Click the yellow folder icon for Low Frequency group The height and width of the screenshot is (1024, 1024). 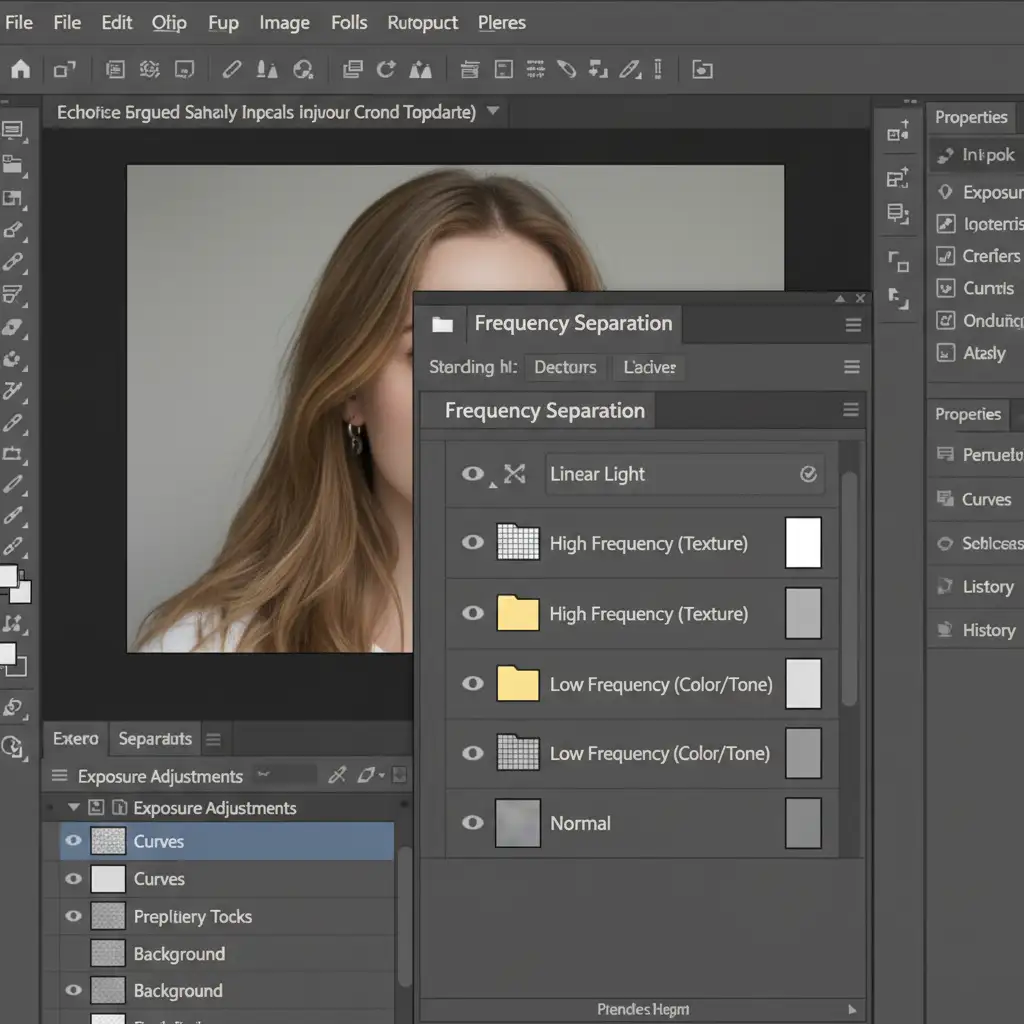point(518,684)
